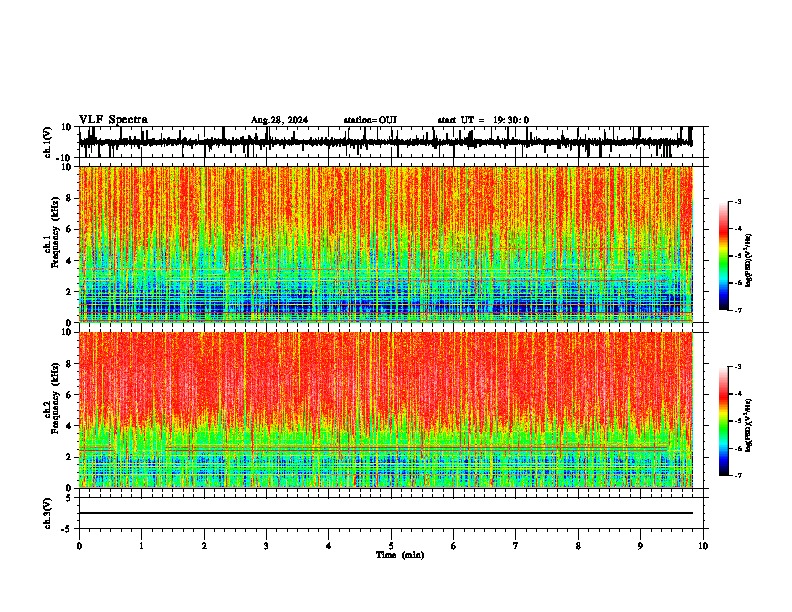Click the ch.2 "Frequency (kHz)" axis label
This screenshot has width=792, height=612.
pyautogui.click(x=55, y=398)
